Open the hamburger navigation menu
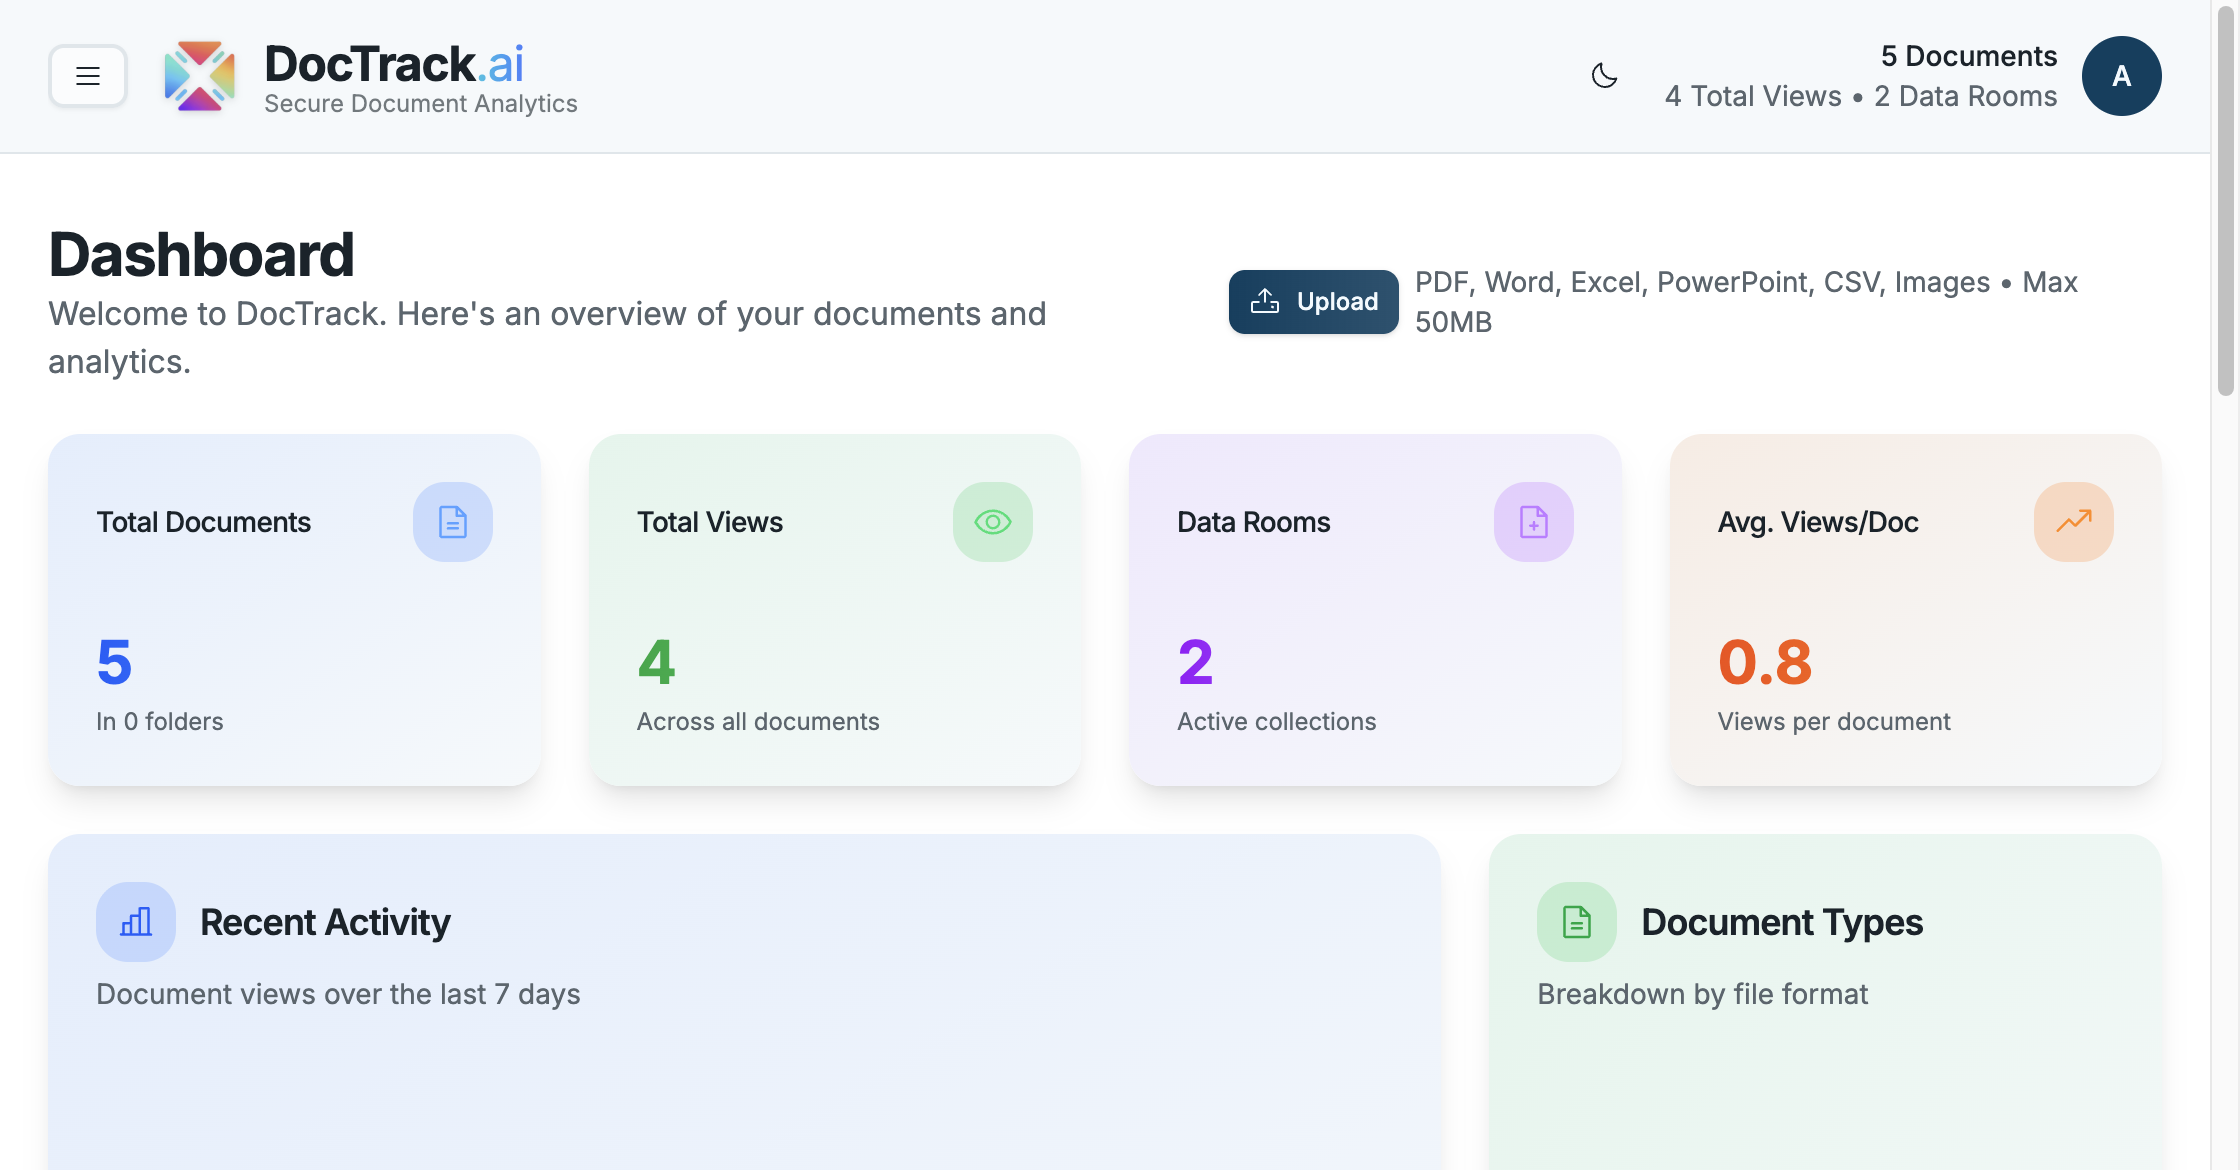2240x1170 pixels. pos(88,76)
